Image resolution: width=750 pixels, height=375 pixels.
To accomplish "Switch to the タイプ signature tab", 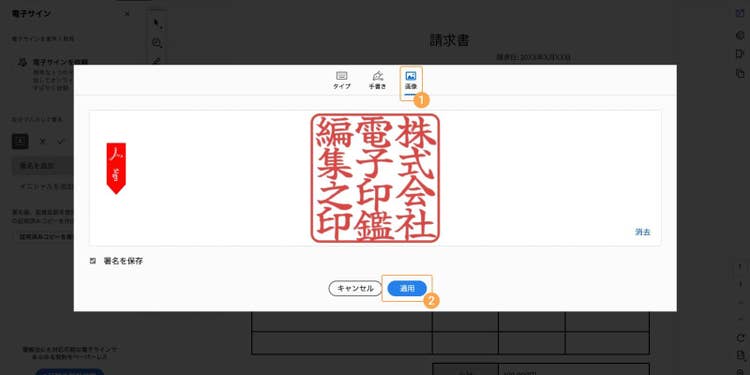I will 342,80.
